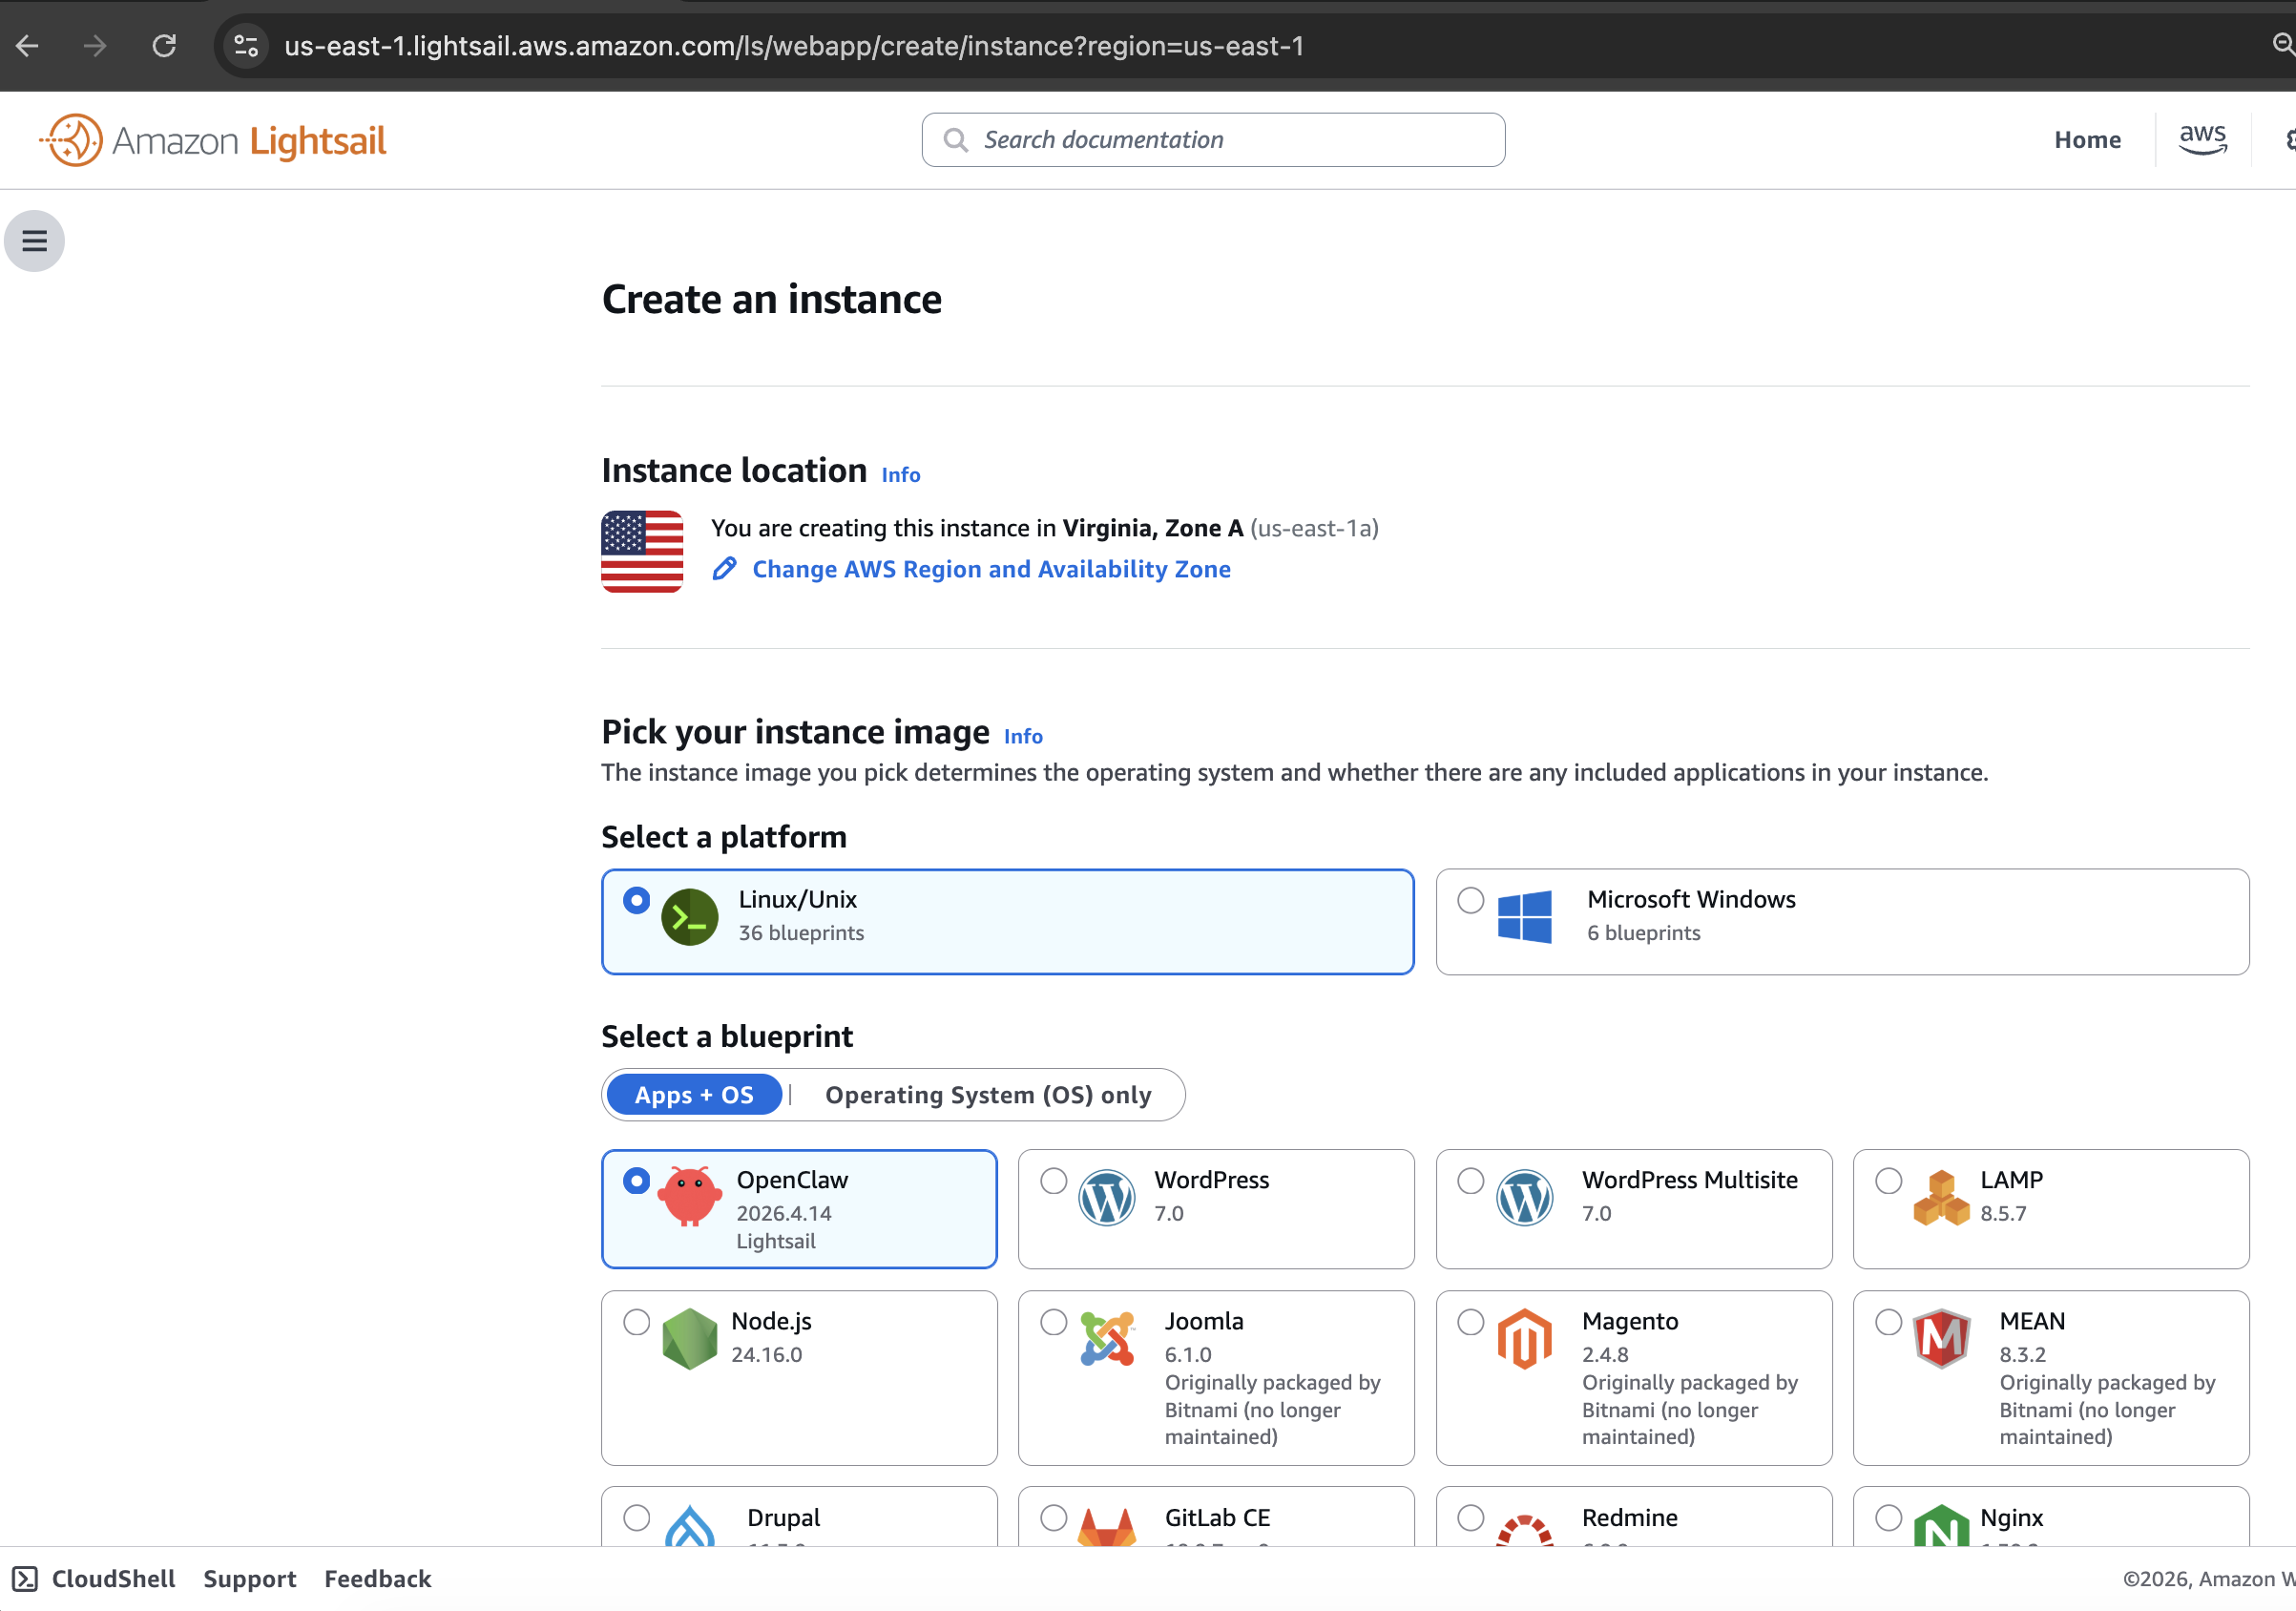2296x1611 pixels.
Task: Select the WordPress Multisite radio button
Action: pyautogui.click(x=1470, y=1181)
